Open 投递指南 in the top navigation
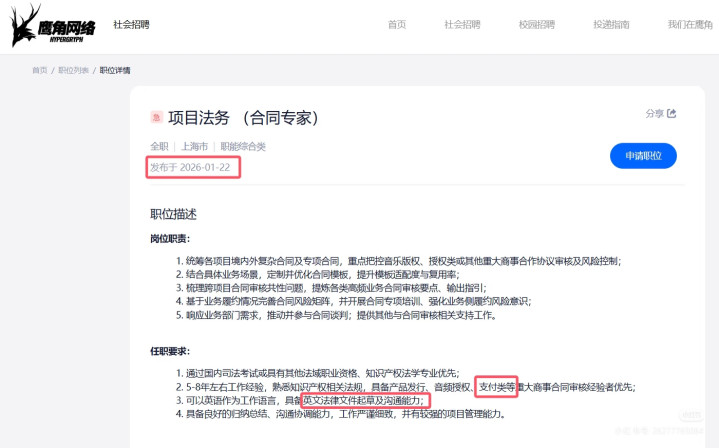 tap(611, 25)
